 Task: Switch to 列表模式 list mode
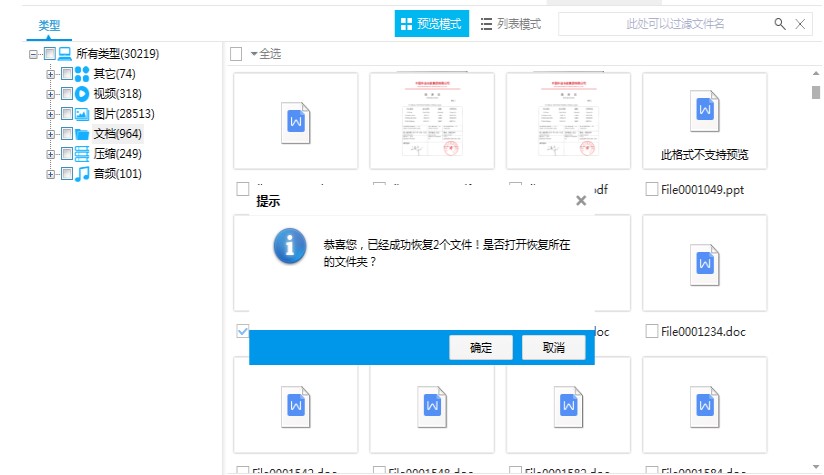pyautogui.click(x=511, y=24)
